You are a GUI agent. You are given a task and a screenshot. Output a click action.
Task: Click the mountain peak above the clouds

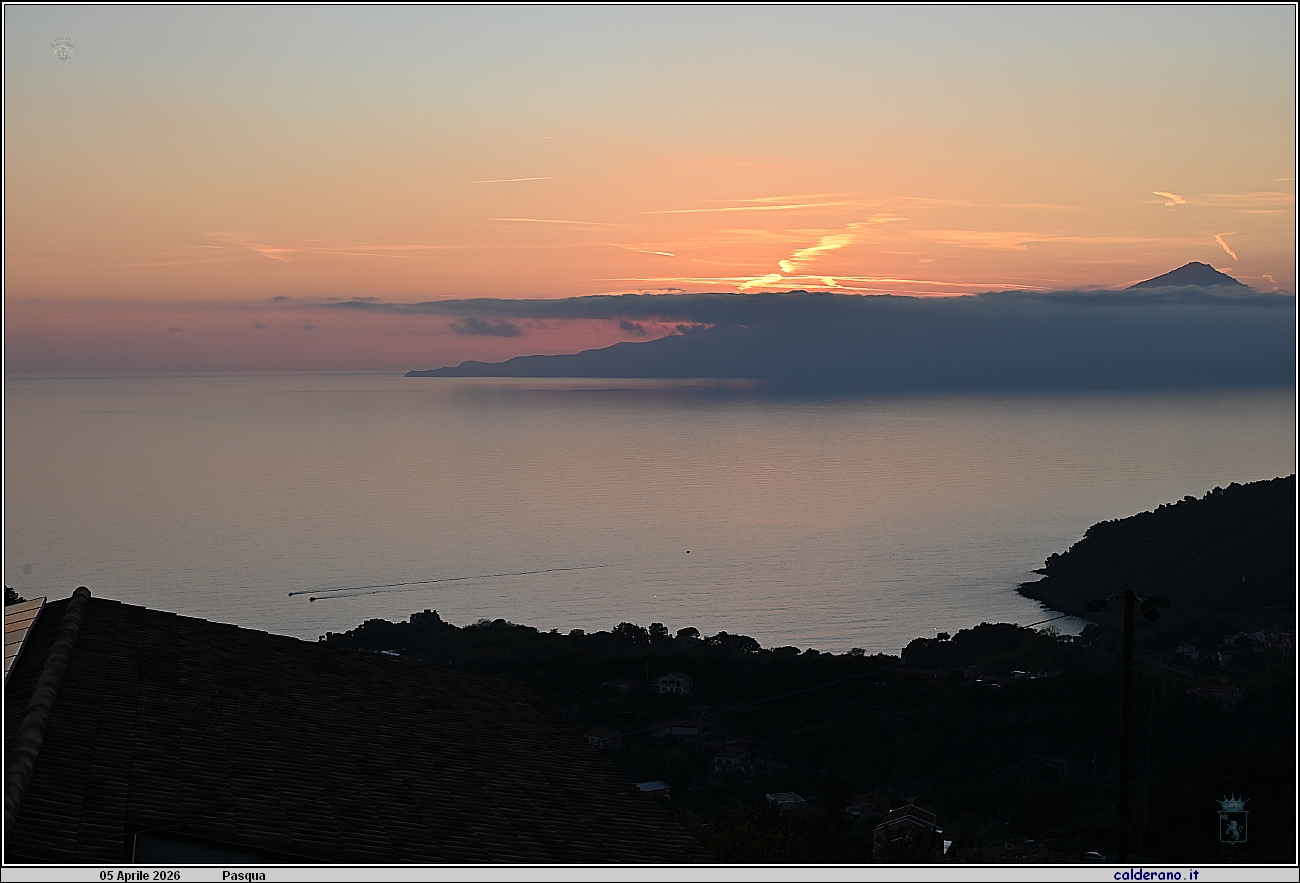(x=1188, y=274)
